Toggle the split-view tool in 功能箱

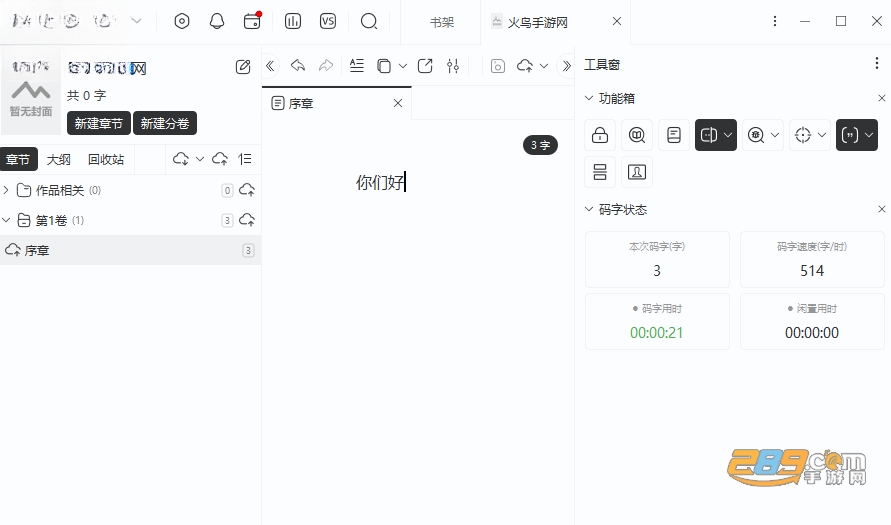[x=709, y=135]
